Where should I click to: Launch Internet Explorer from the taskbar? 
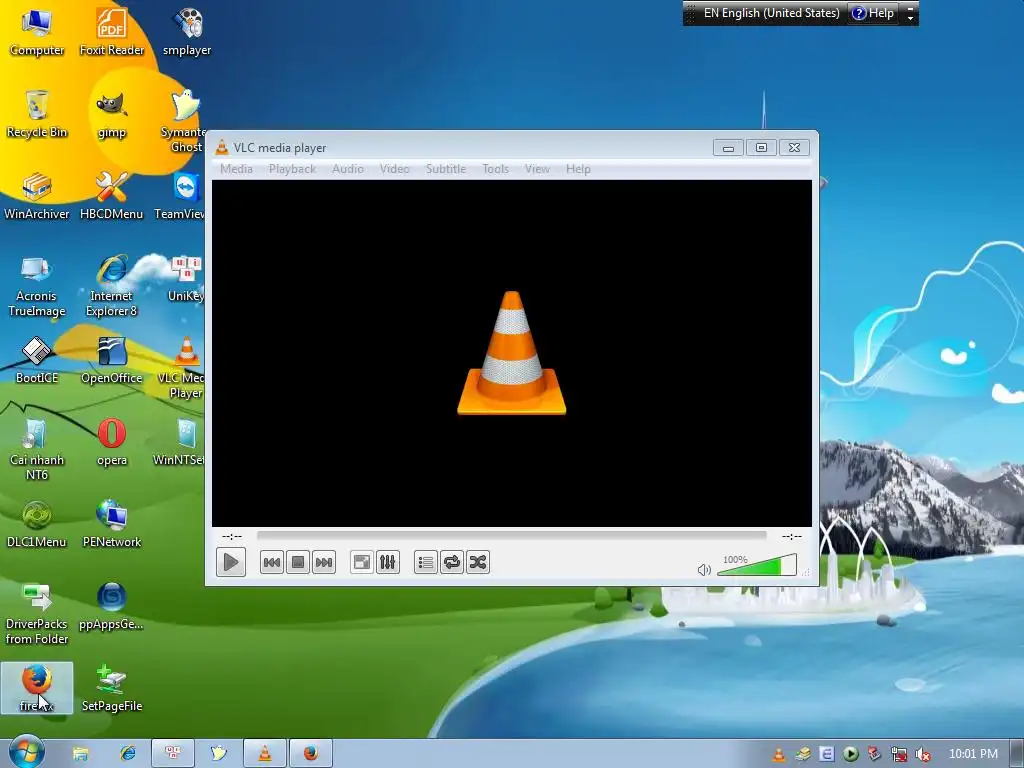(x=127, y=754)
